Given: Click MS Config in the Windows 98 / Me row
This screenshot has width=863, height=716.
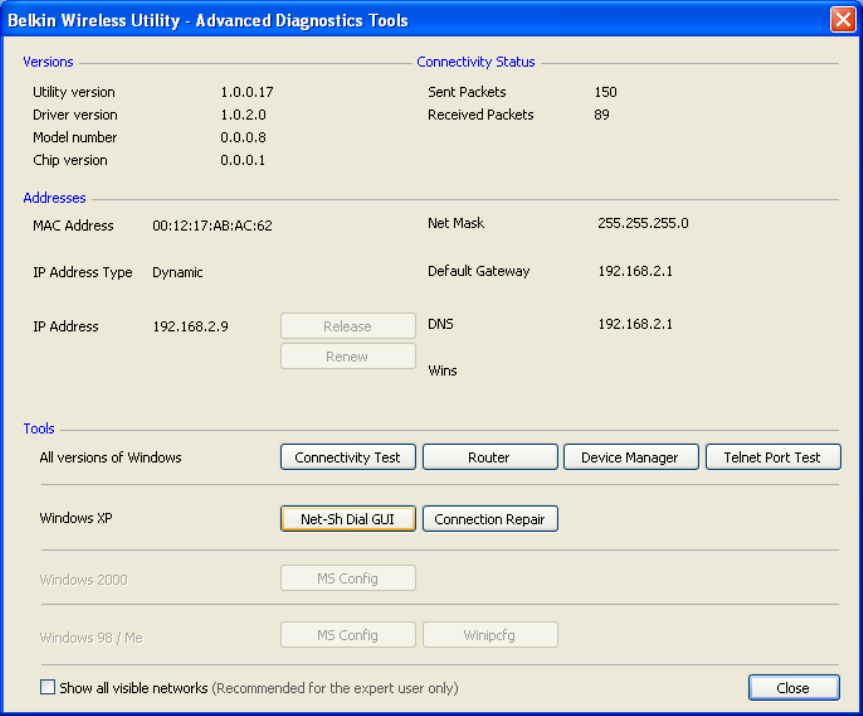Looking at the screenshot, I should (348, 635).
